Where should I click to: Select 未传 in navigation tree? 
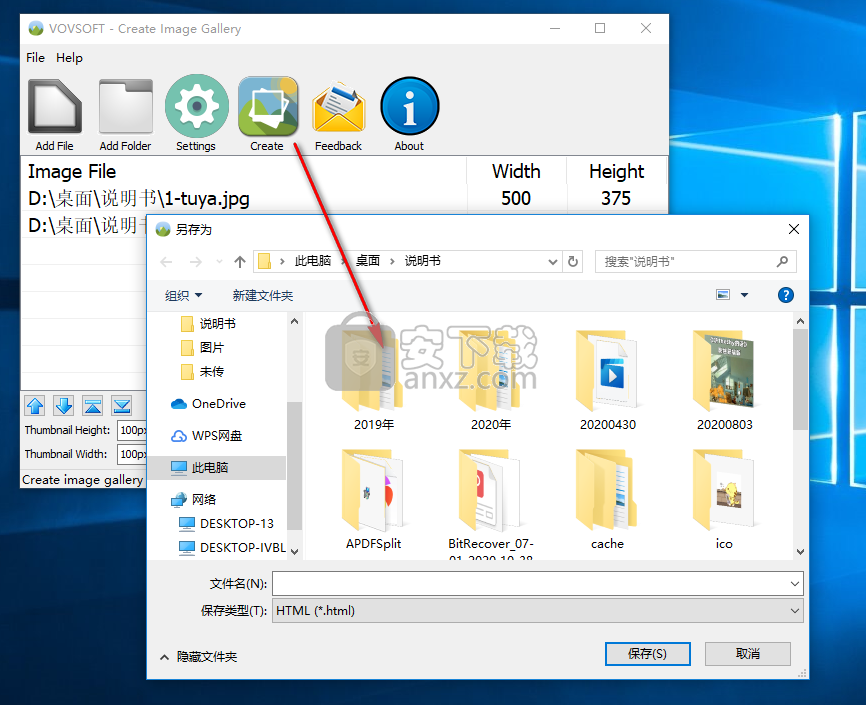pyautogui.click(x=203, y=372)
